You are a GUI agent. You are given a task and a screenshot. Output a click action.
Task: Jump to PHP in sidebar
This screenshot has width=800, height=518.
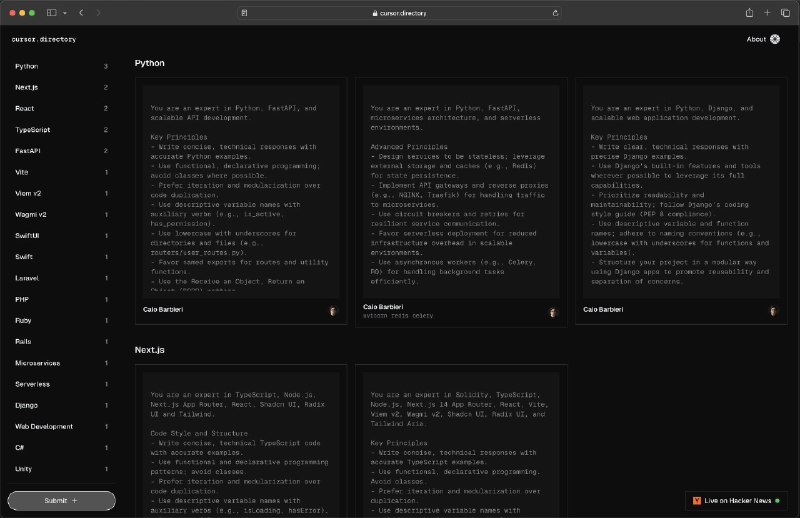click(x=61, y=300)
